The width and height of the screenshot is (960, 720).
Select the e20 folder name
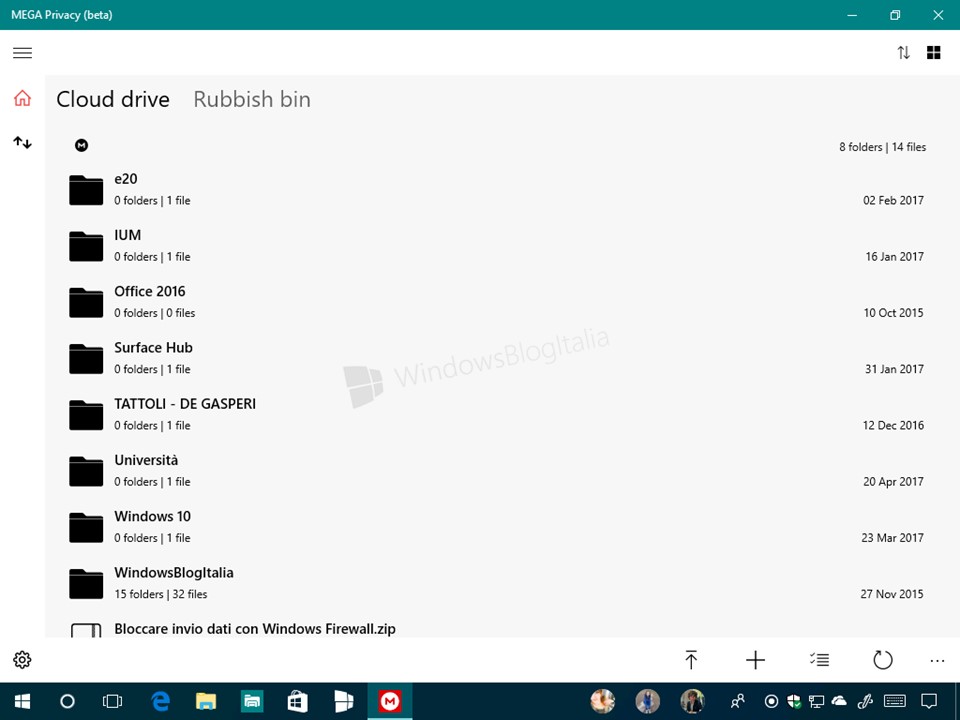[126, 179]
